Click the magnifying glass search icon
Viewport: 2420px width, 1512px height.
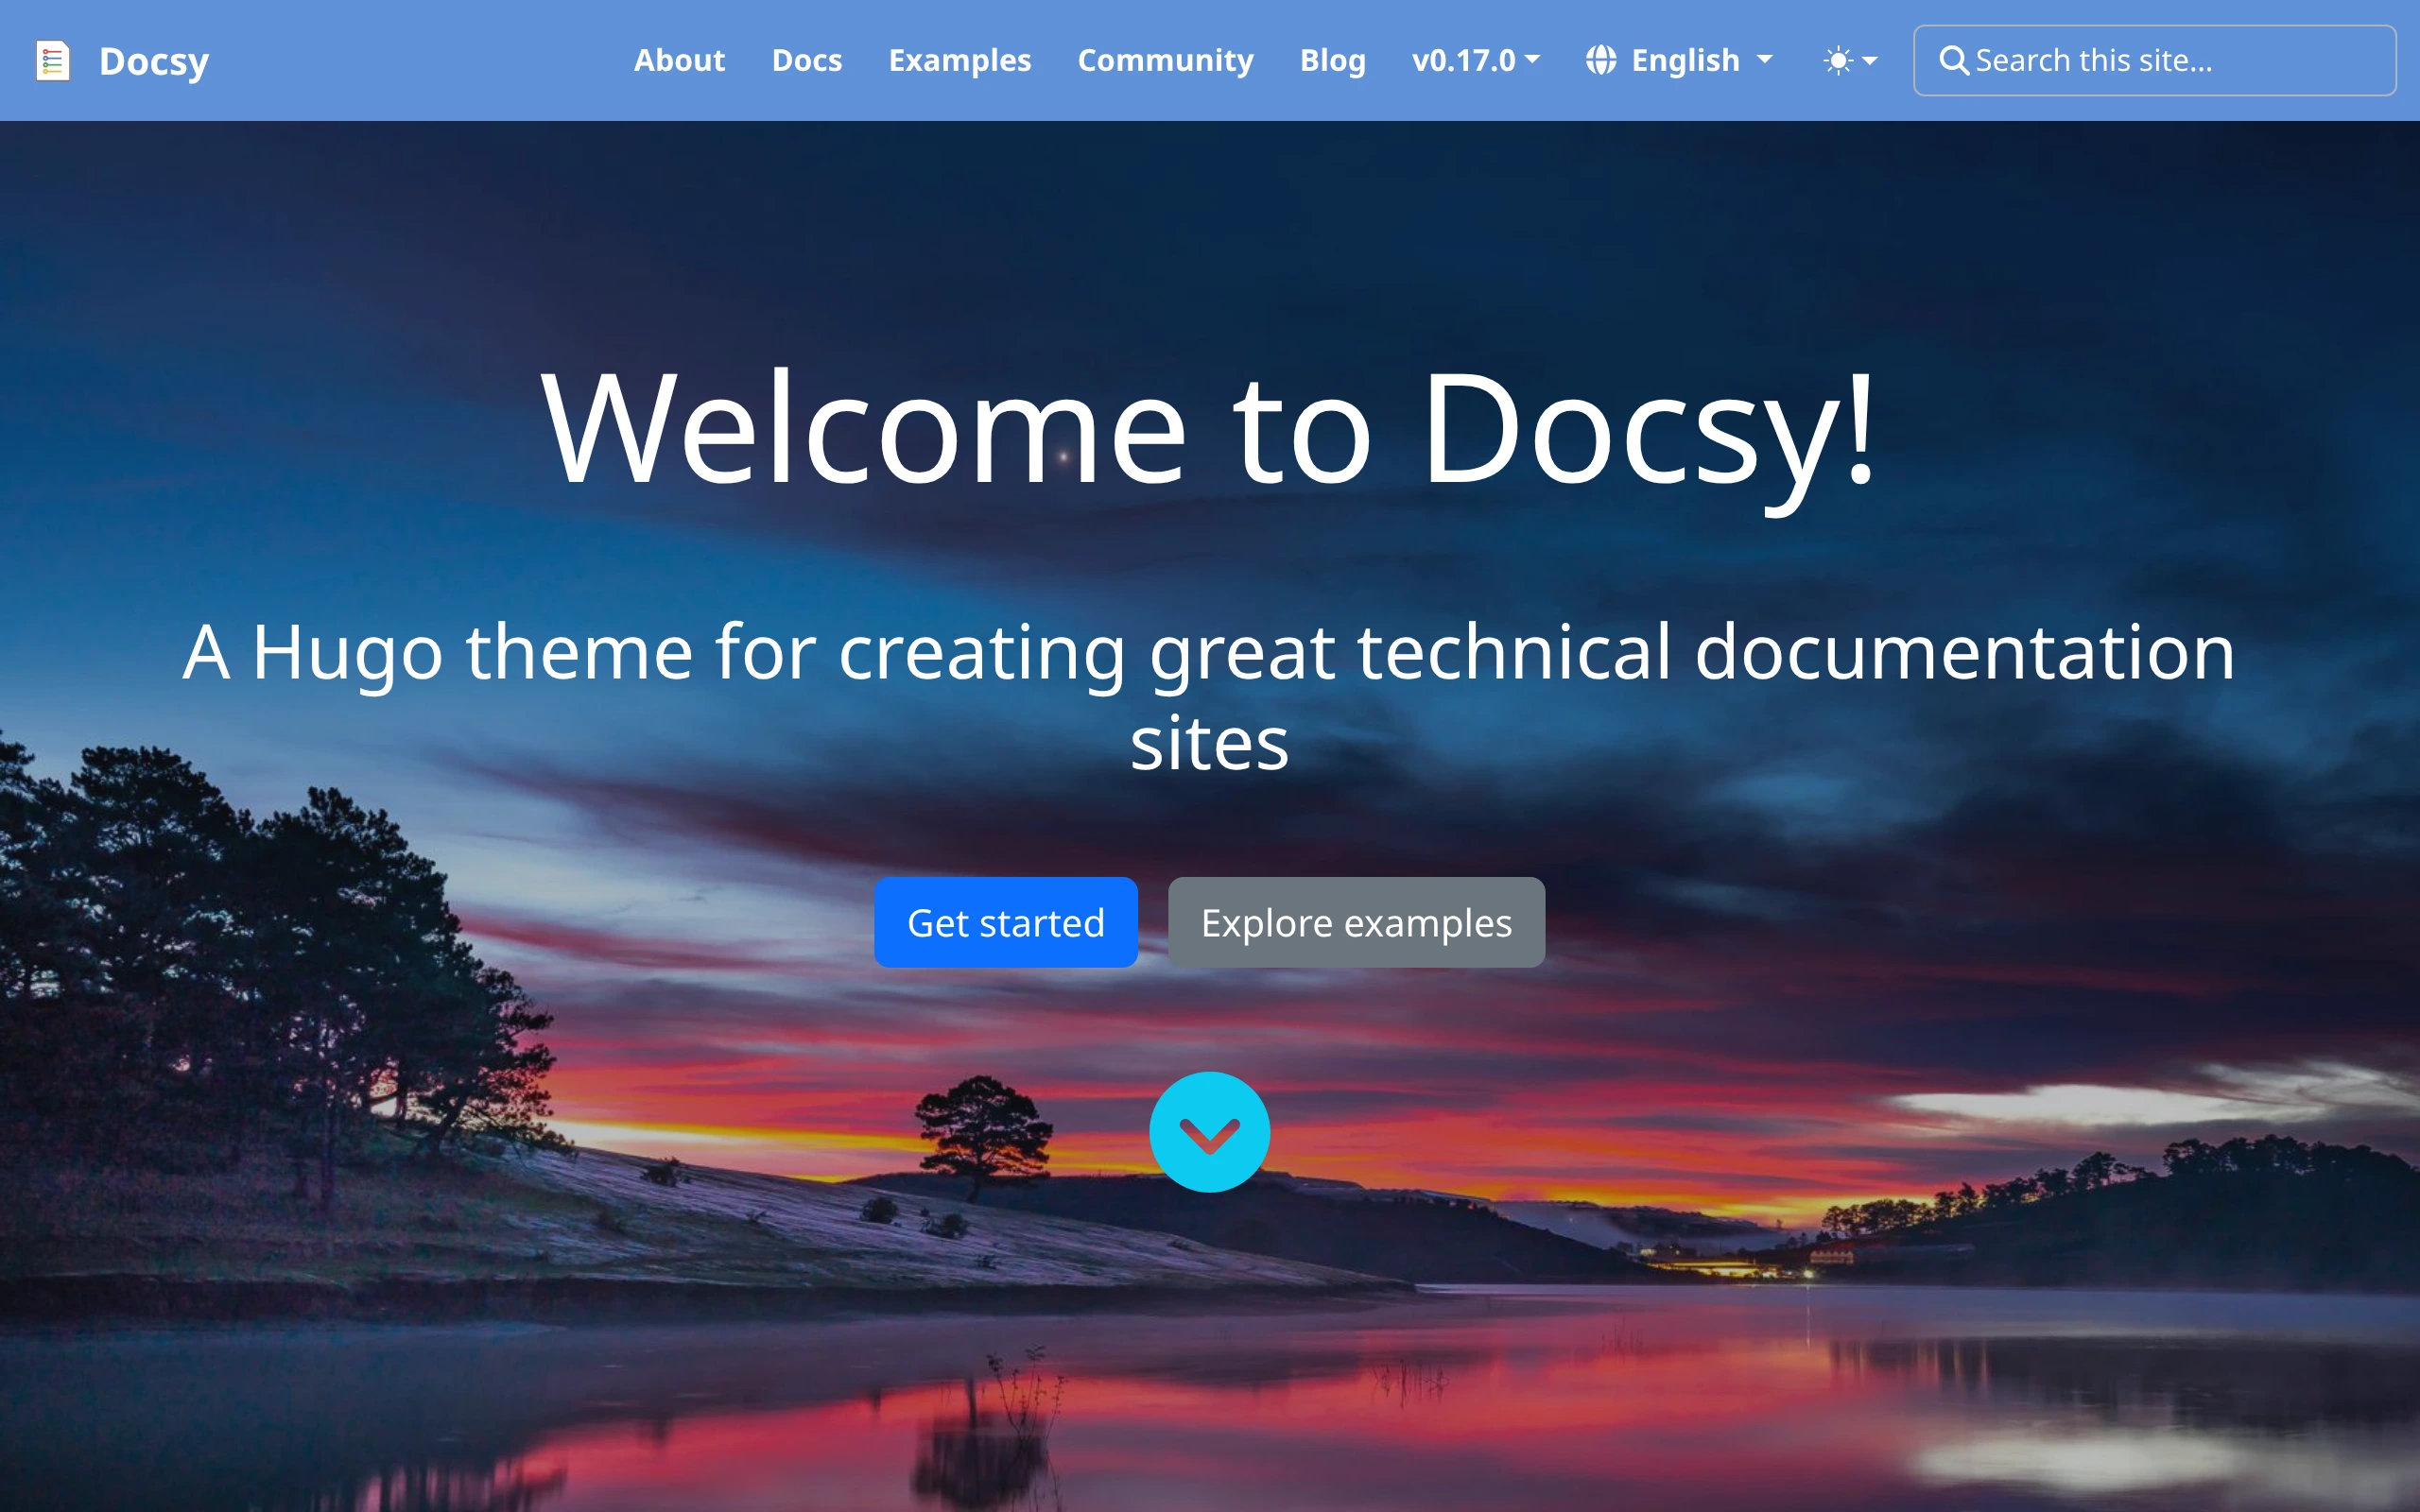1954,60
